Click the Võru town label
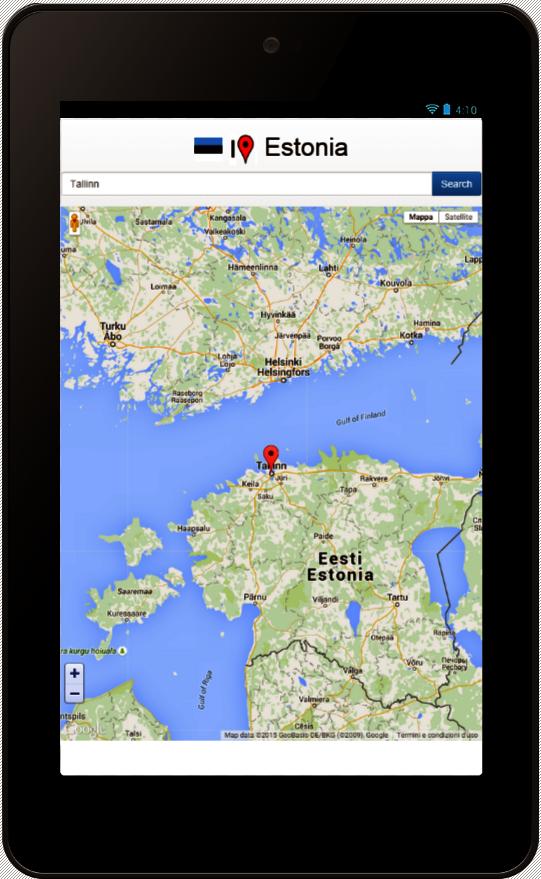Screen dimensions: 541x879 (414, 662)
